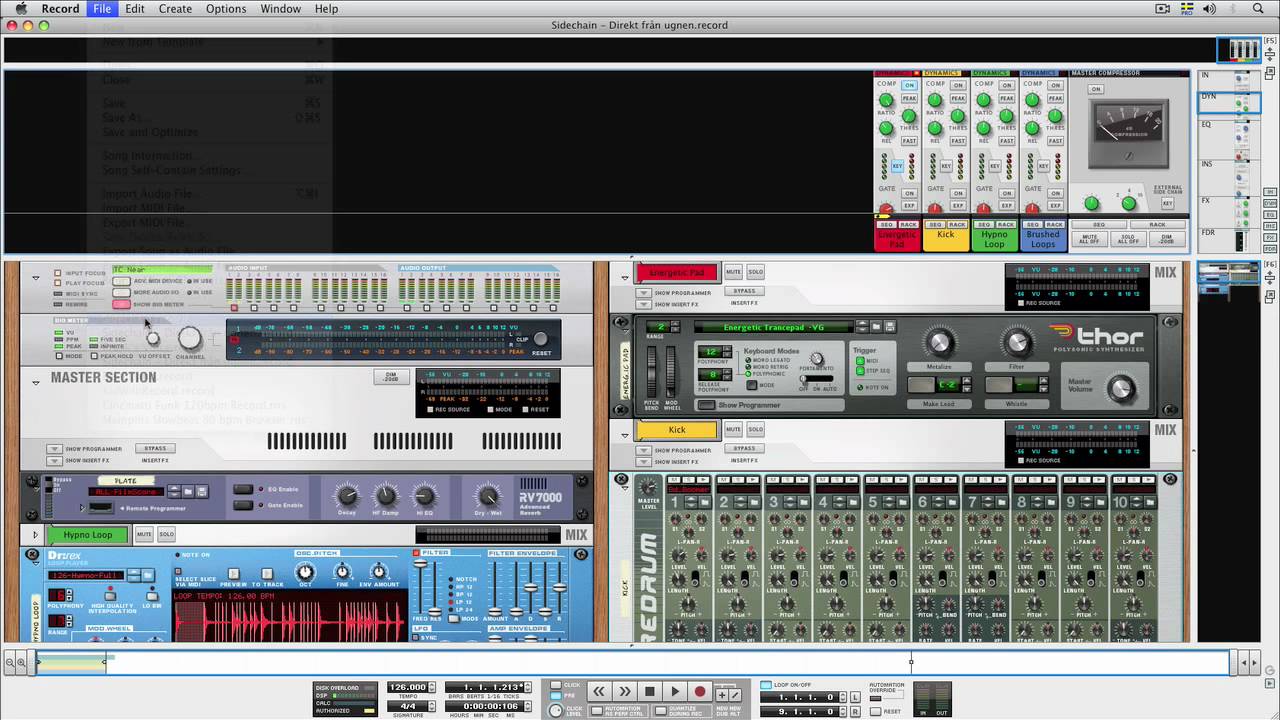This screenshot has width=1280, height=720.
Task: Click the New Dub plus icon
Action: click(x=722, y=695)
